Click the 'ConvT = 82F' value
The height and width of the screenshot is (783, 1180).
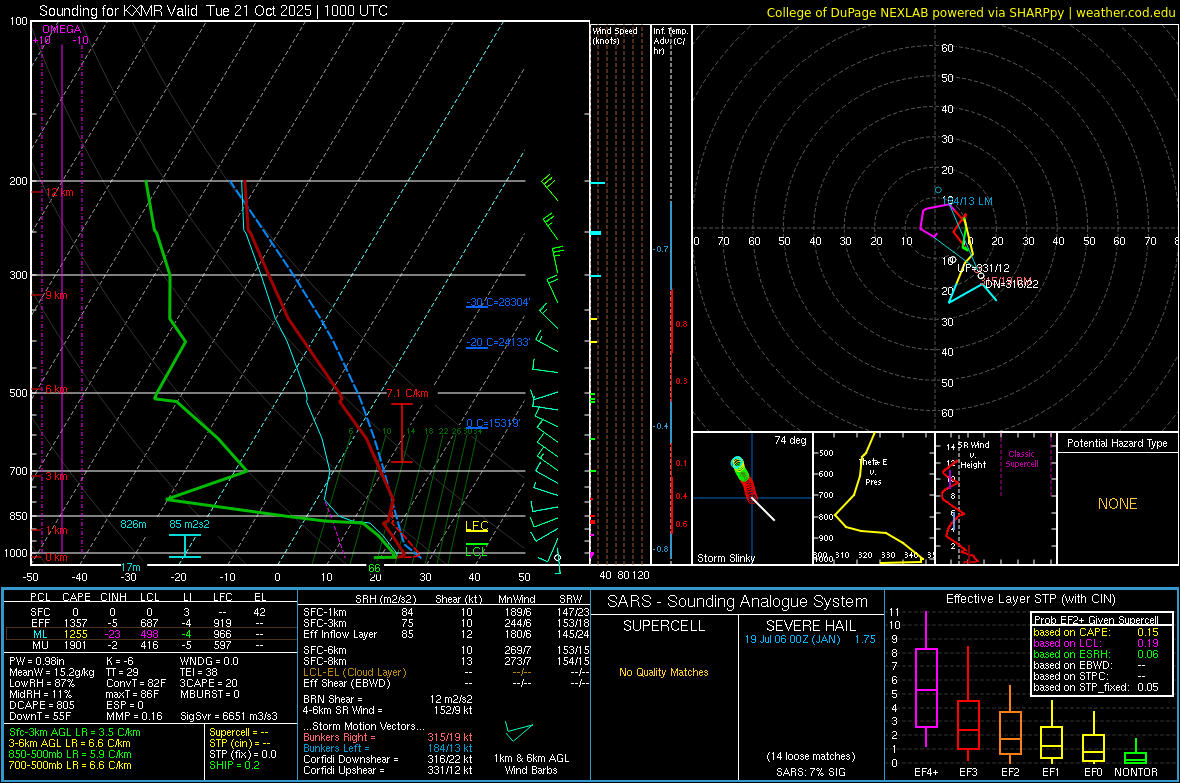pos(135,683)
